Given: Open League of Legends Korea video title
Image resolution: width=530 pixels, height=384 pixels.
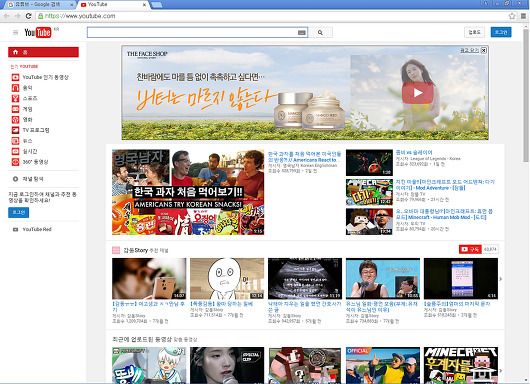Looking at the screenshot, I should coord(414,153).
